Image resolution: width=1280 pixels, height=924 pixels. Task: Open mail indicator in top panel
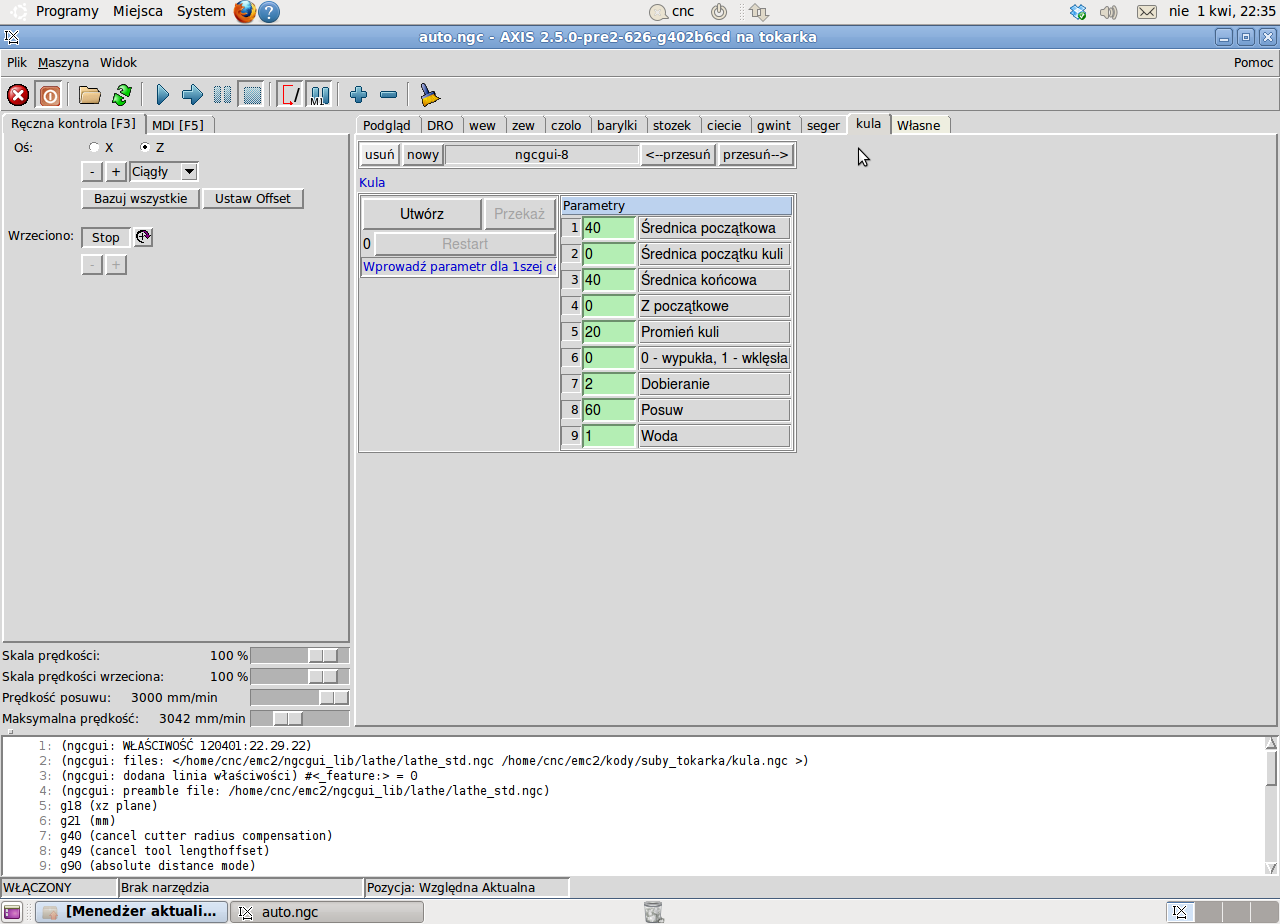pos(1147,12)
